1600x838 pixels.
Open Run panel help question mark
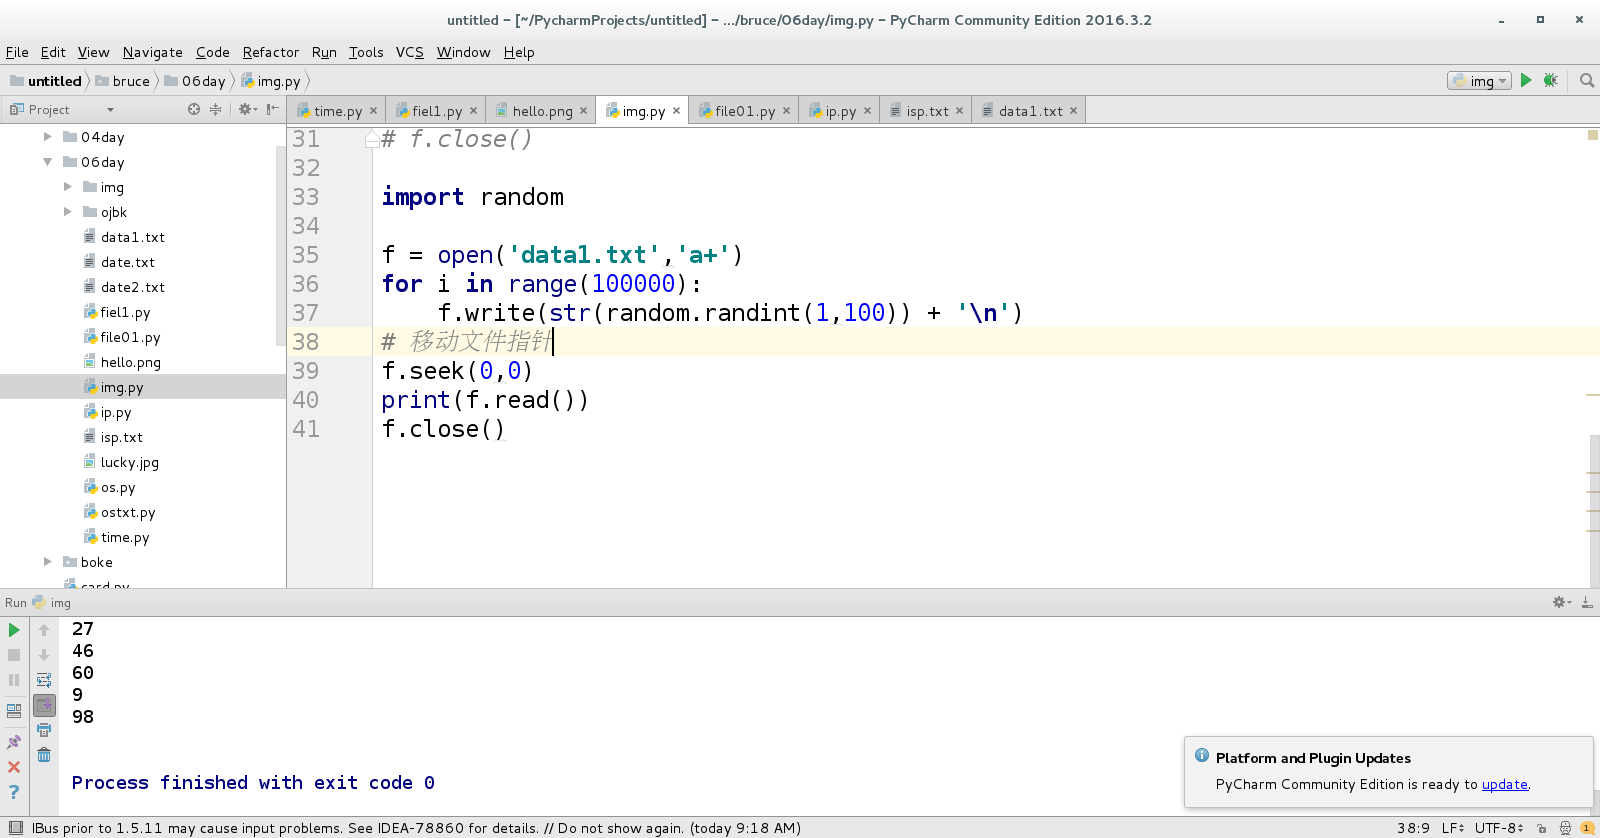[x=14, y=792]
